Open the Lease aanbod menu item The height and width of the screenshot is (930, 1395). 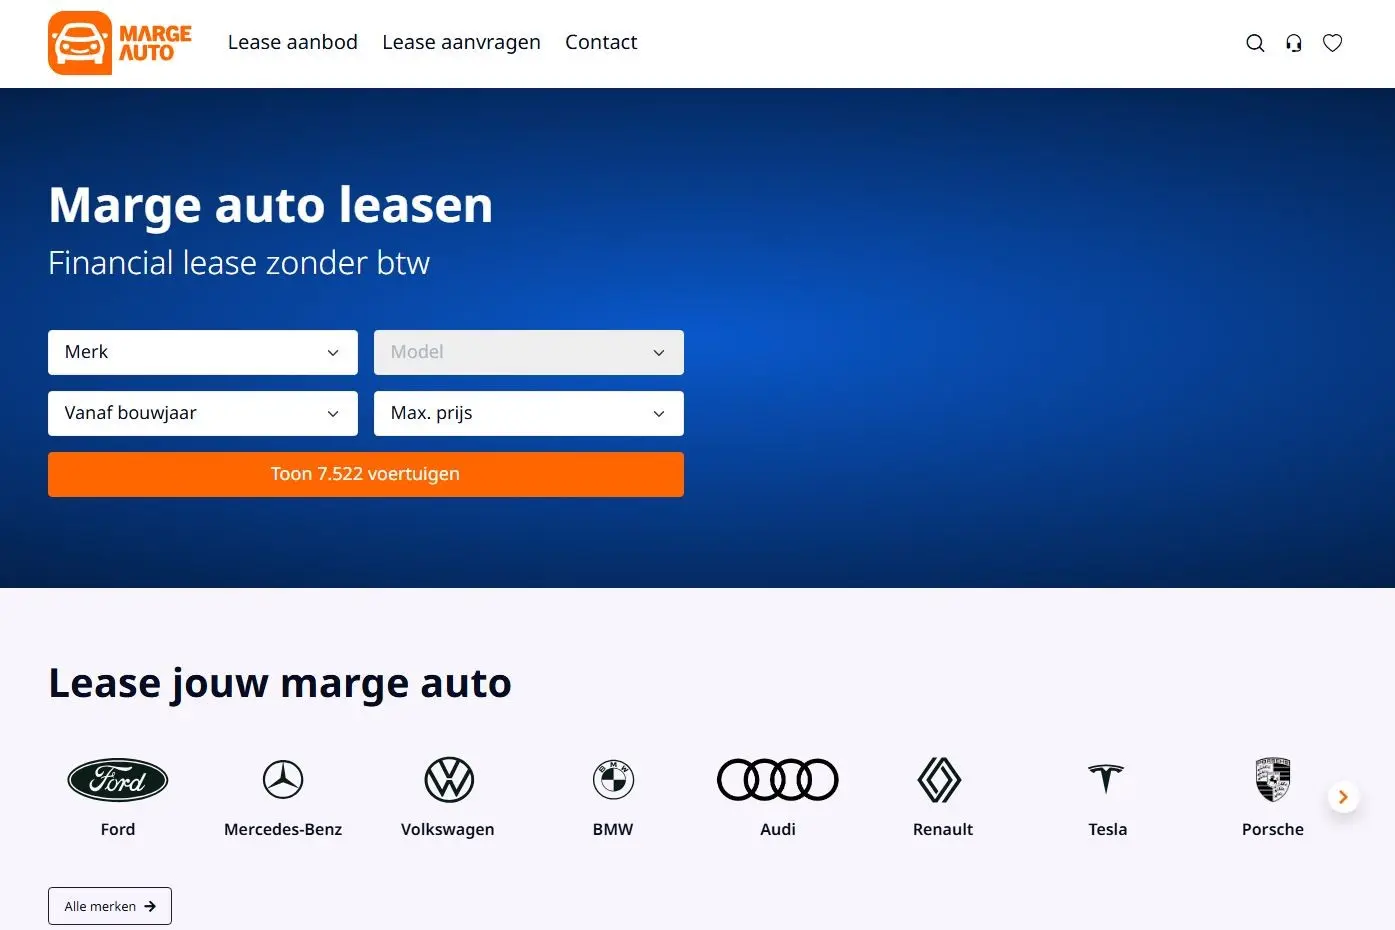pyautogui.click(x=292, y=42)
